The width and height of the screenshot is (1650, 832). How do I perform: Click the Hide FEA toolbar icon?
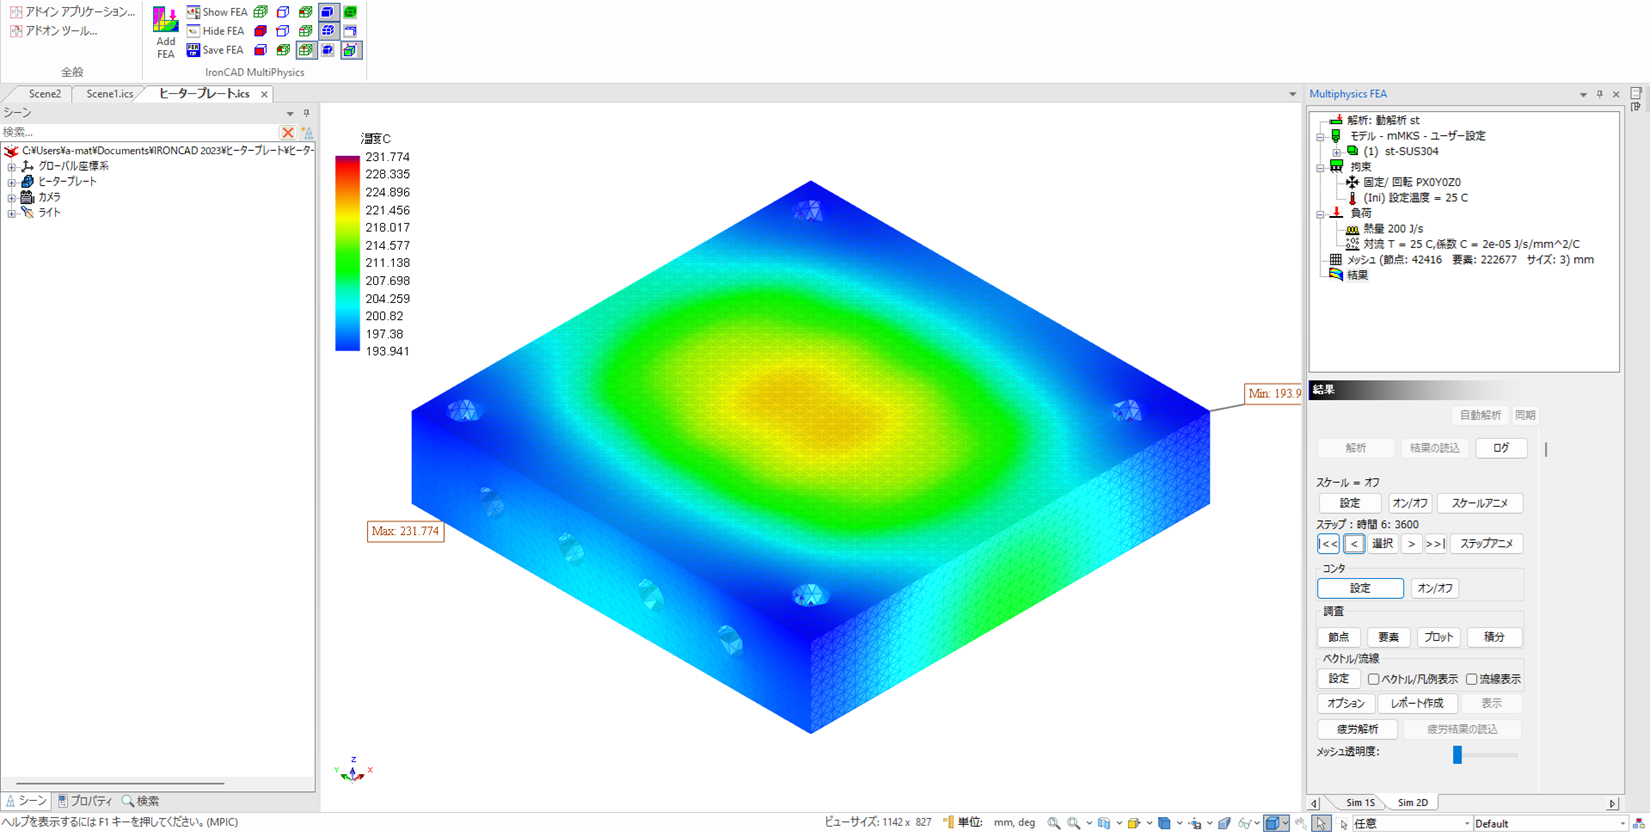pos(194,31)
